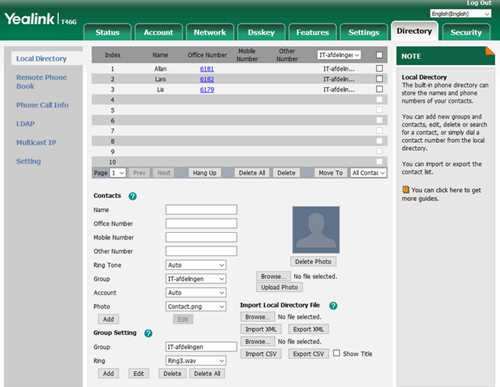
Task: Click the Group Setting Delete All button
Action: 207,373
